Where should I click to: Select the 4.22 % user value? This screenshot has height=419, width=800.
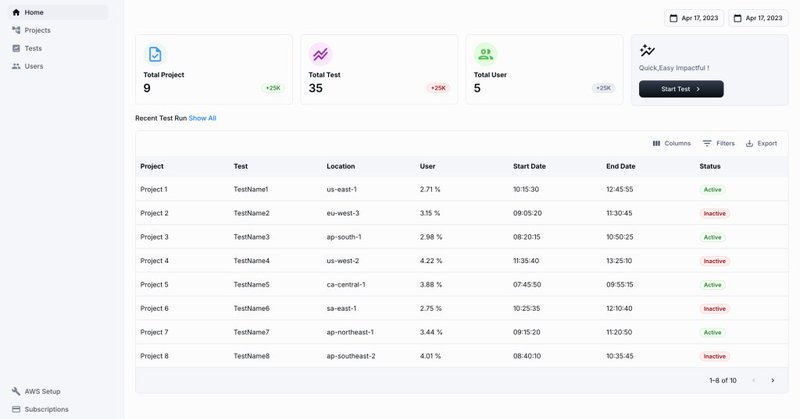tap(431, 261)
